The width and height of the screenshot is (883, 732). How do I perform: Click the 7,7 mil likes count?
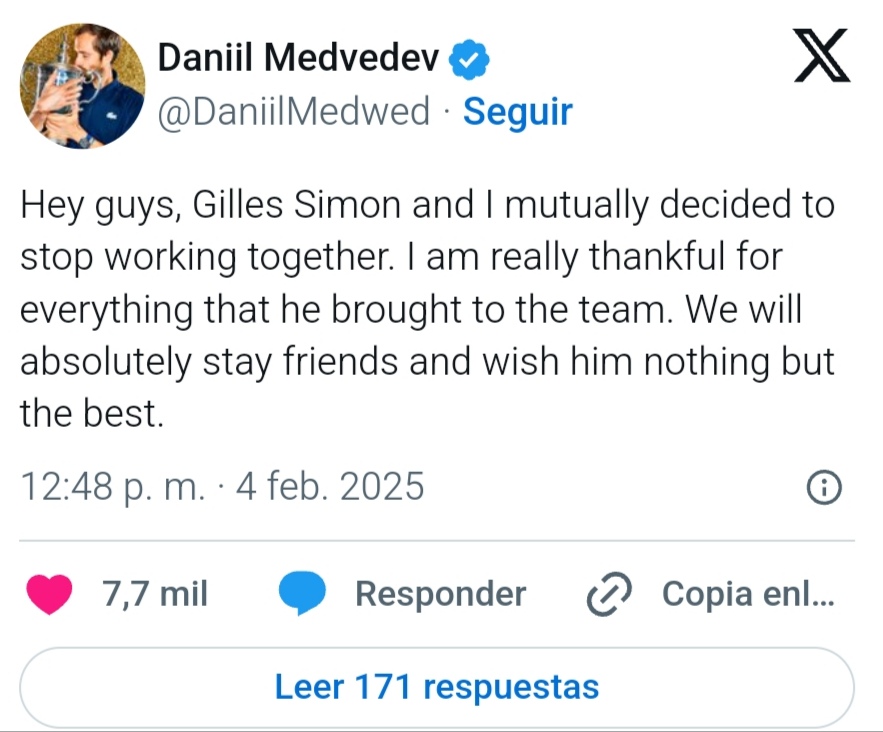[x=155, y=594]
